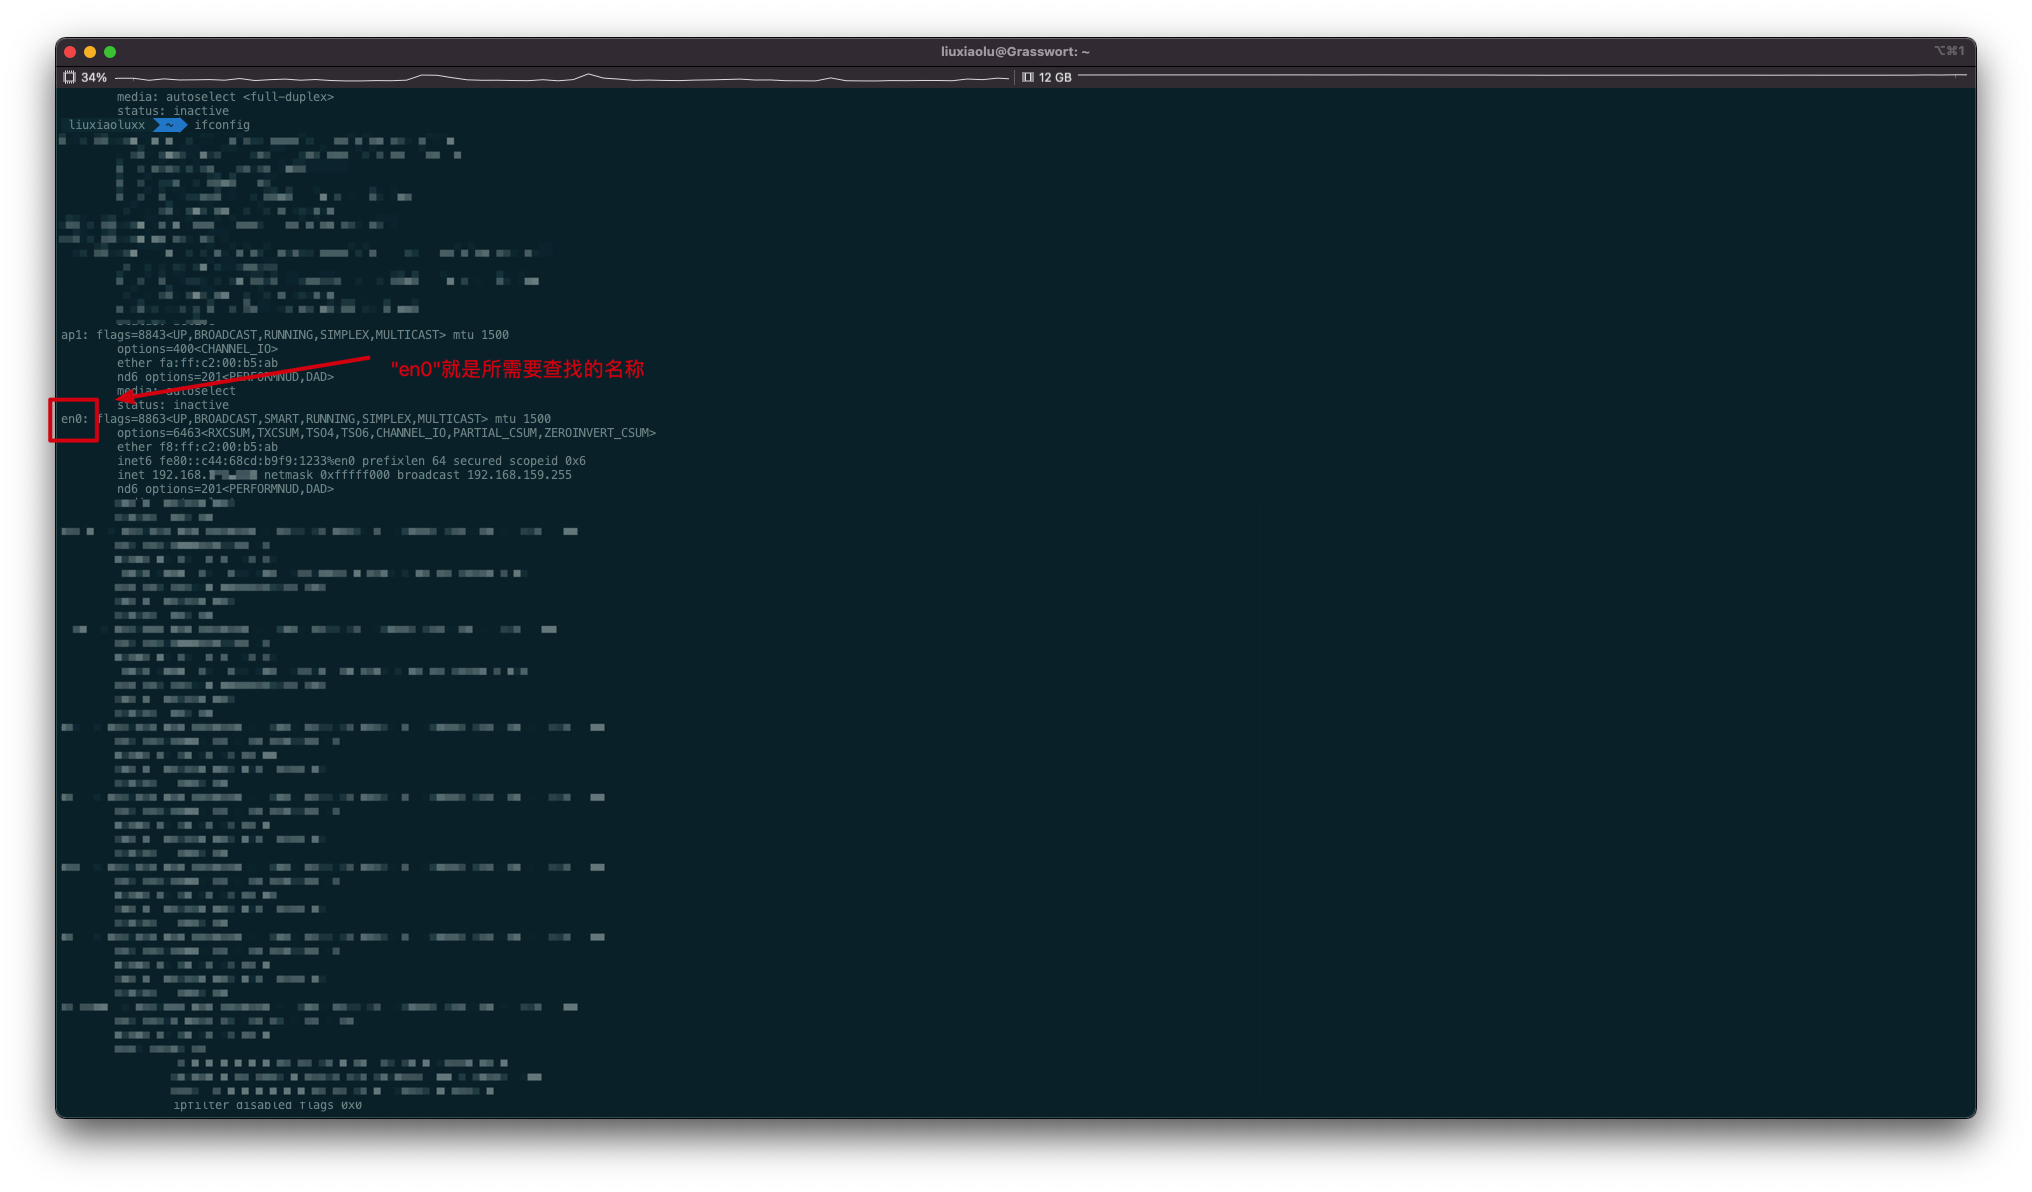Click the CPU chip icon in status bar

(x=69, y=77)
